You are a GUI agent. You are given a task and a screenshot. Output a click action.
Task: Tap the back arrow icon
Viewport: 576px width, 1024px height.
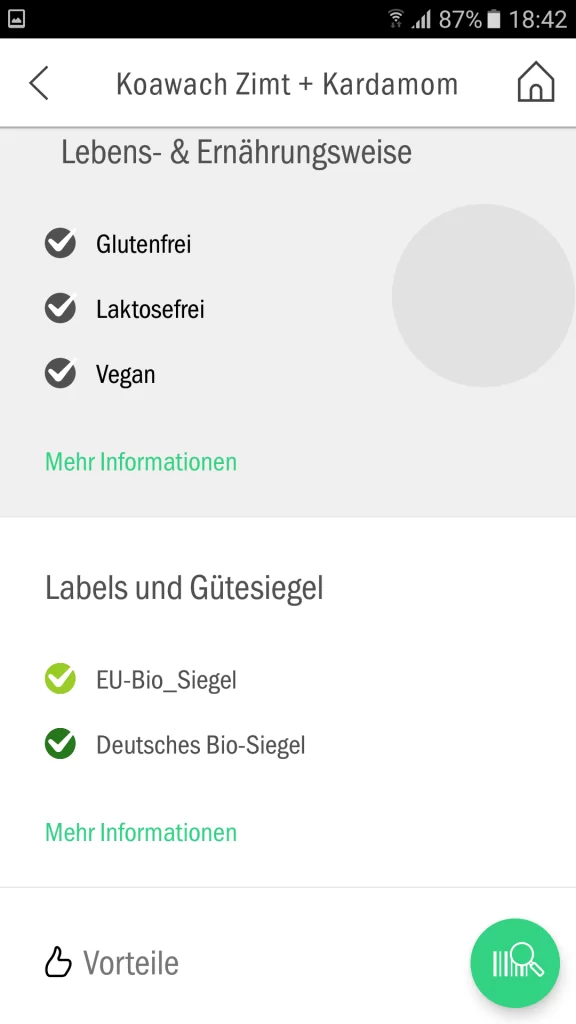click(39, 84)
